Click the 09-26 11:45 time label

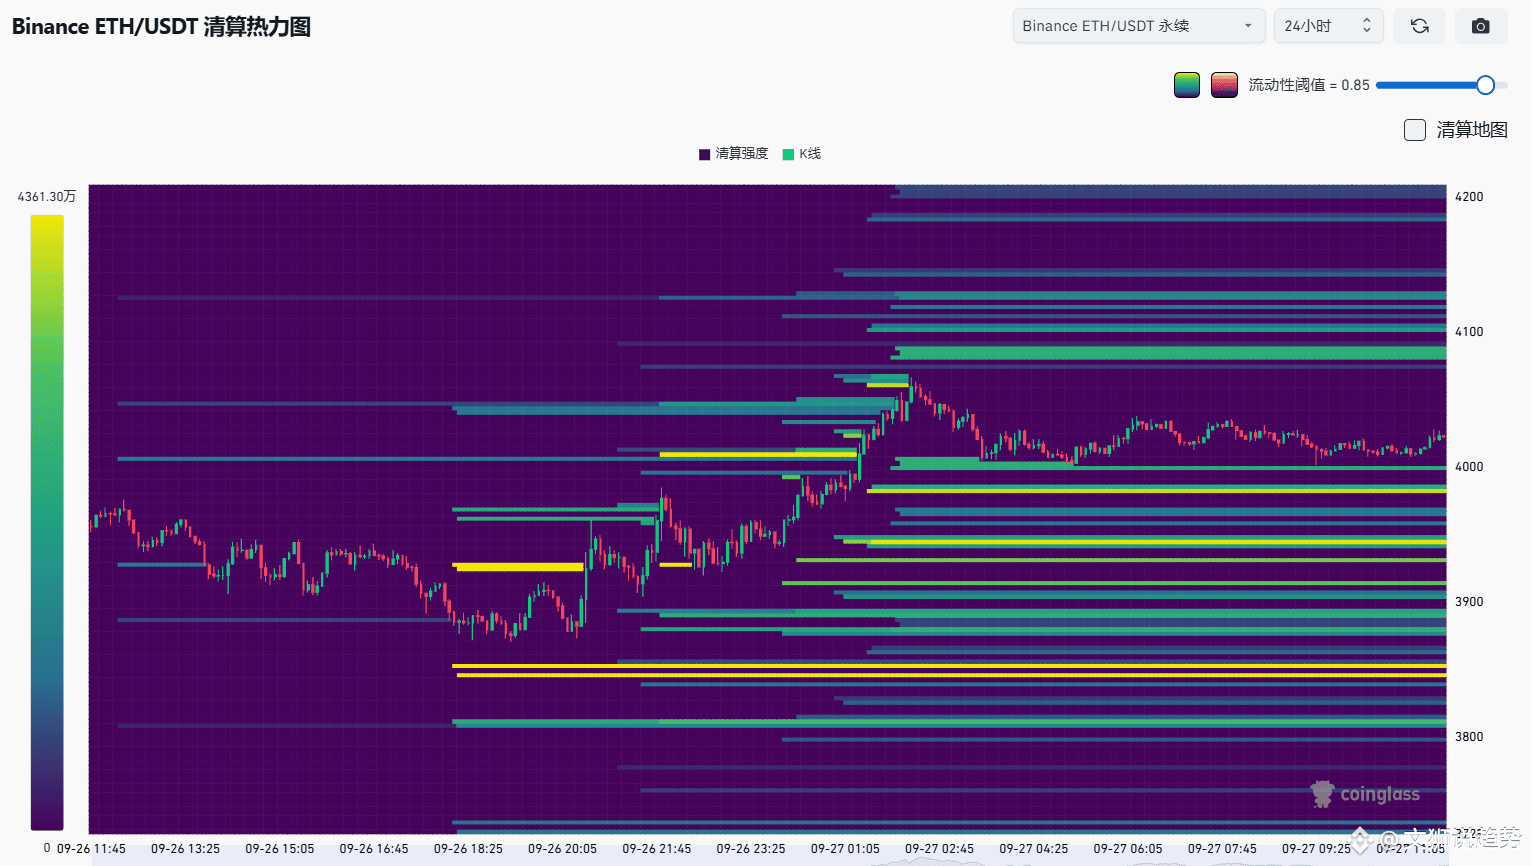91,849
